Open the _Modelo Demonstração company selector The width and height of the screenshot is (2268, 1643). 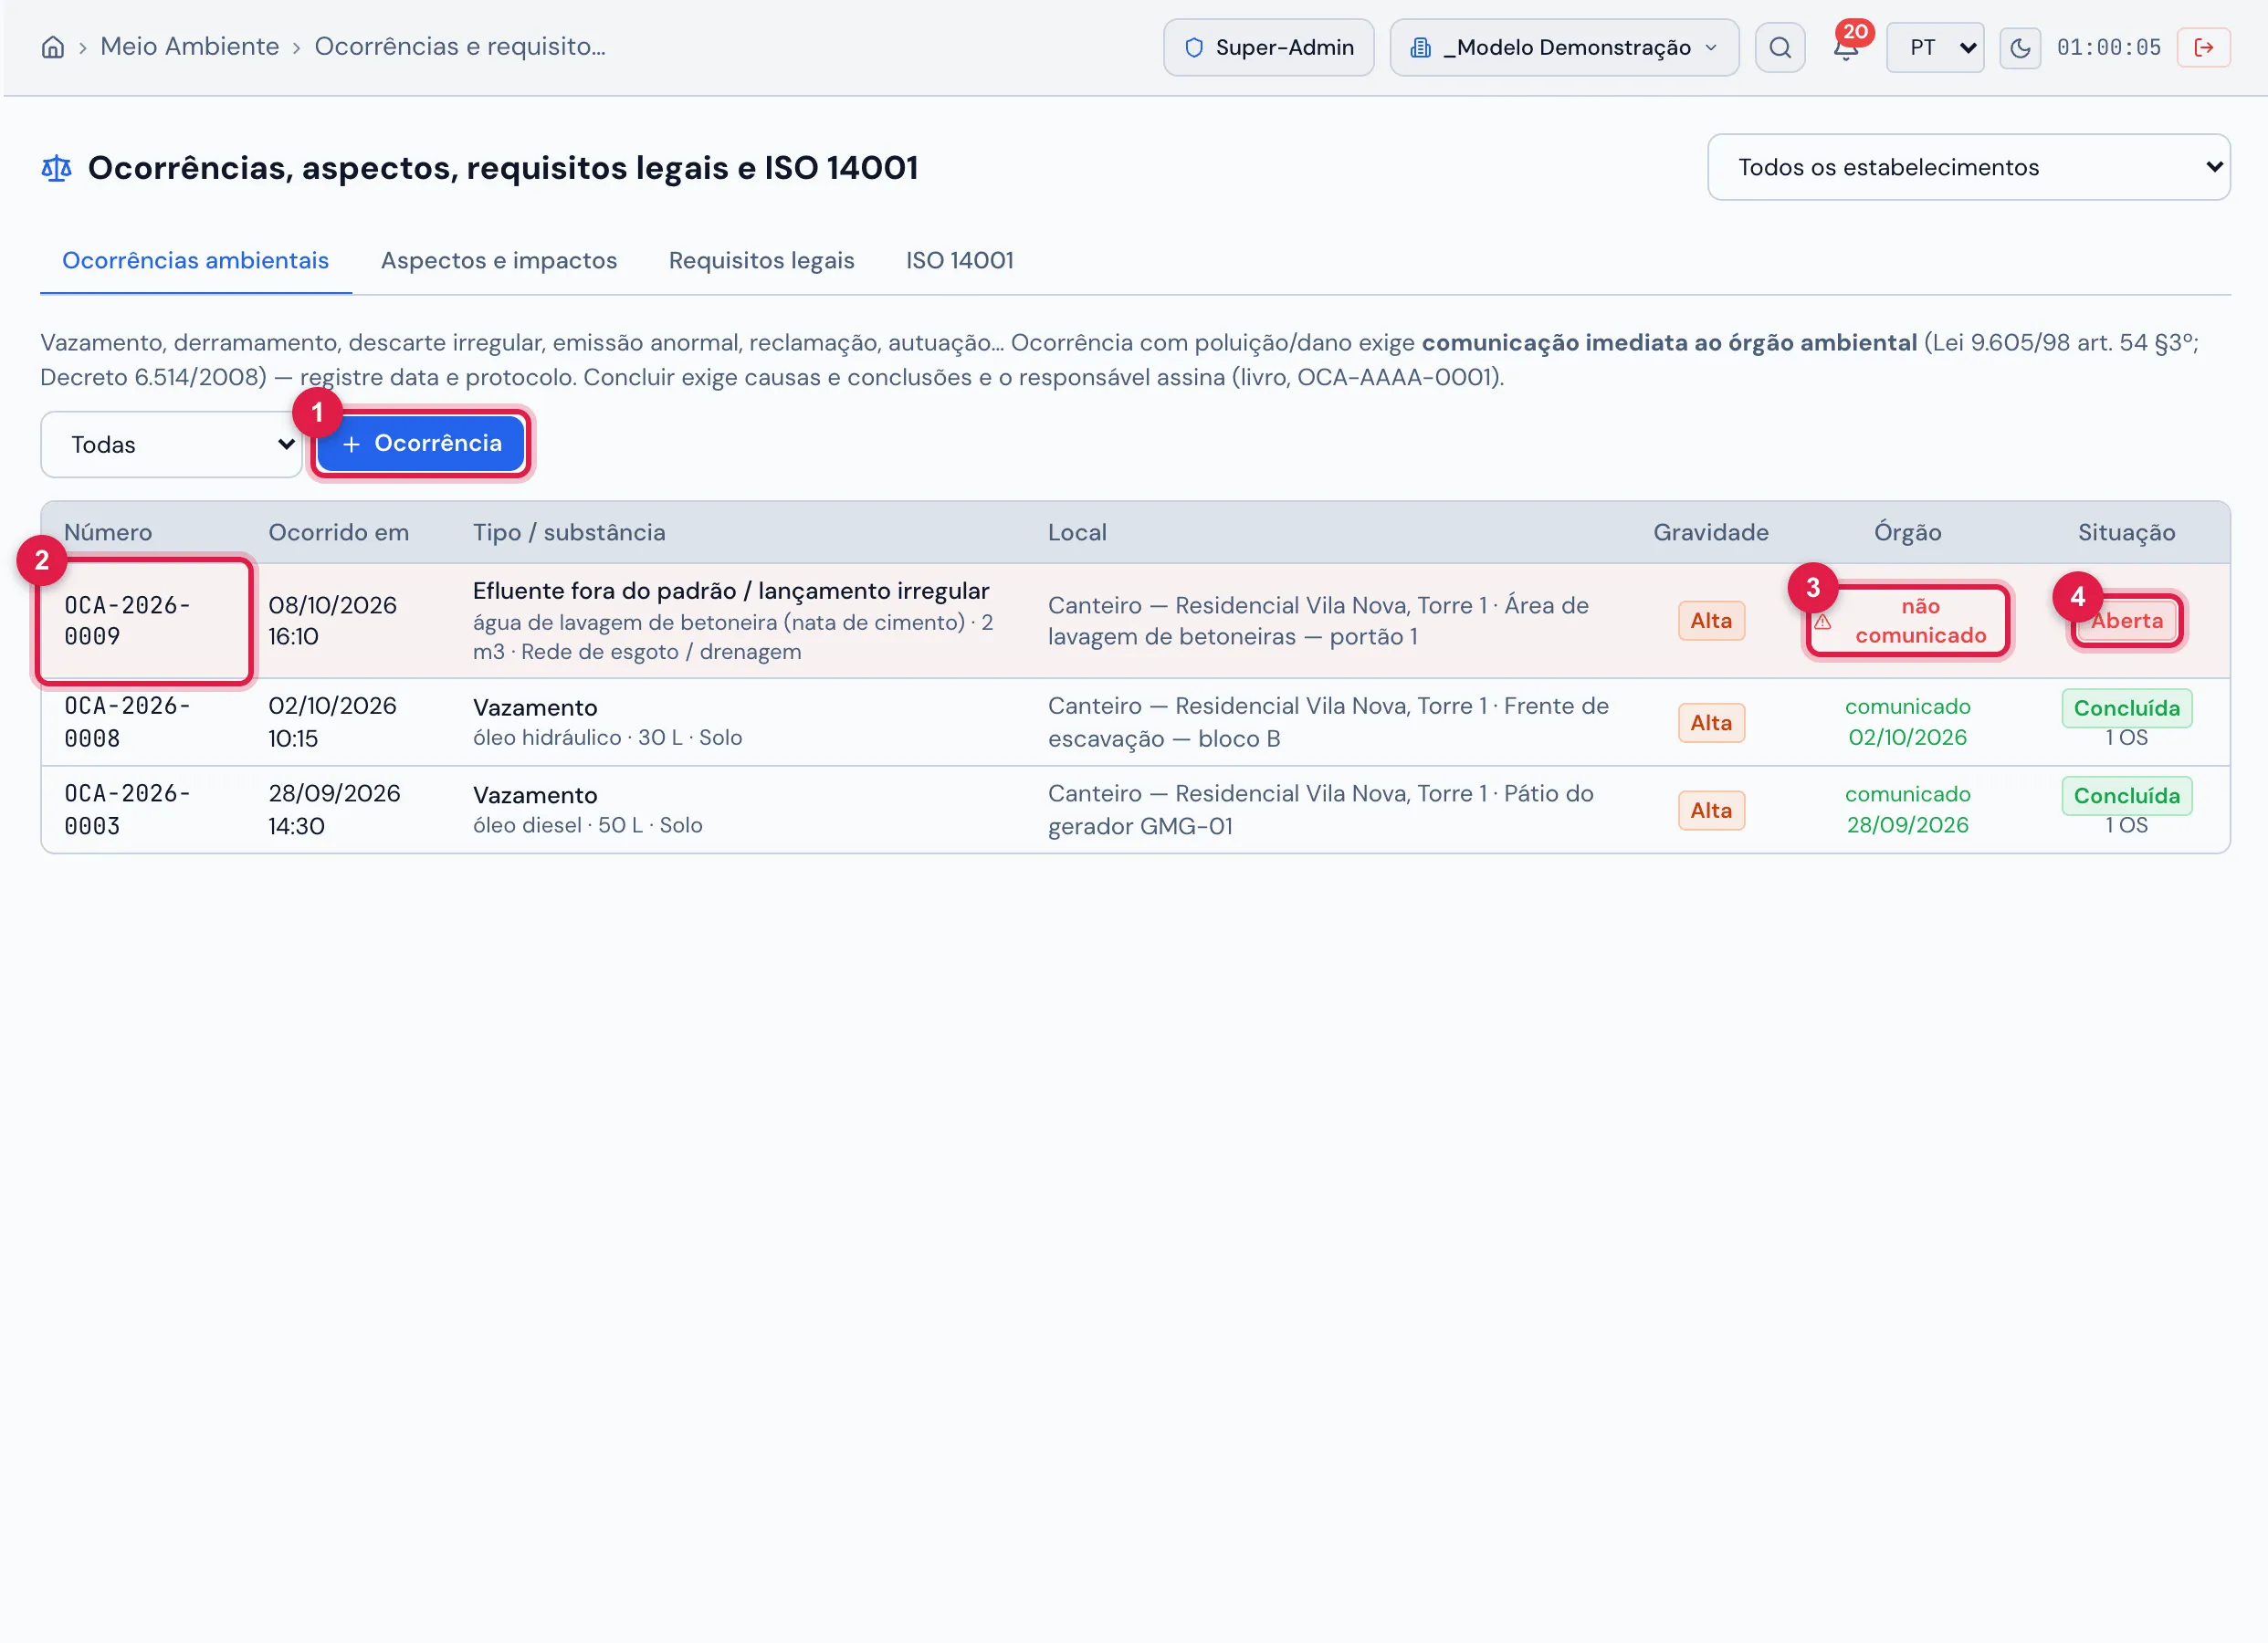[x=1564, y=47]
